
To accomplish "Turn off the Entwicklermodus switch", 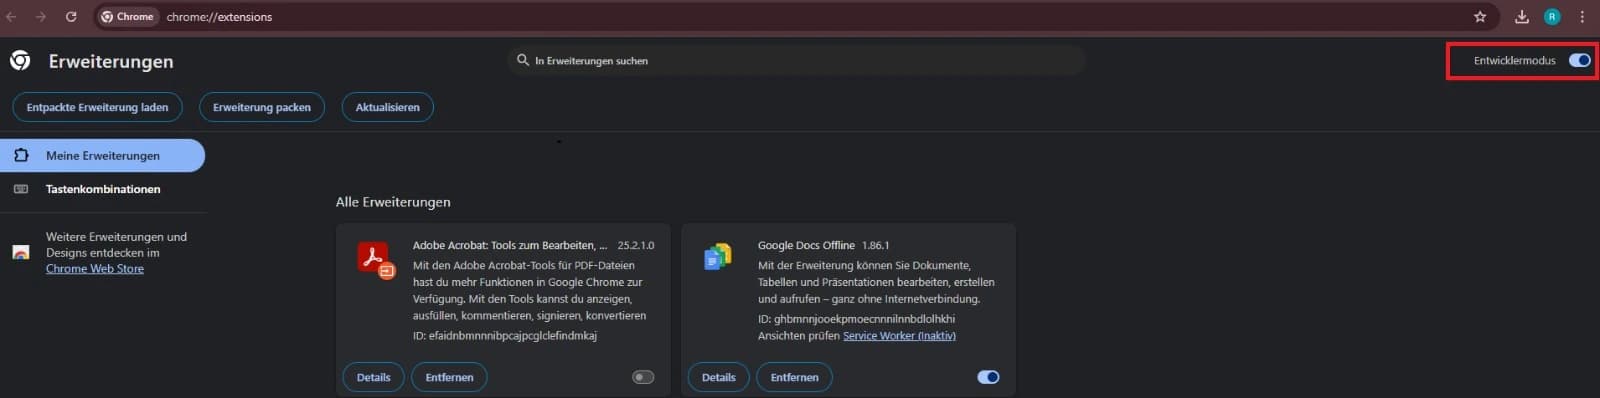I will click(x=1579, y=60).
